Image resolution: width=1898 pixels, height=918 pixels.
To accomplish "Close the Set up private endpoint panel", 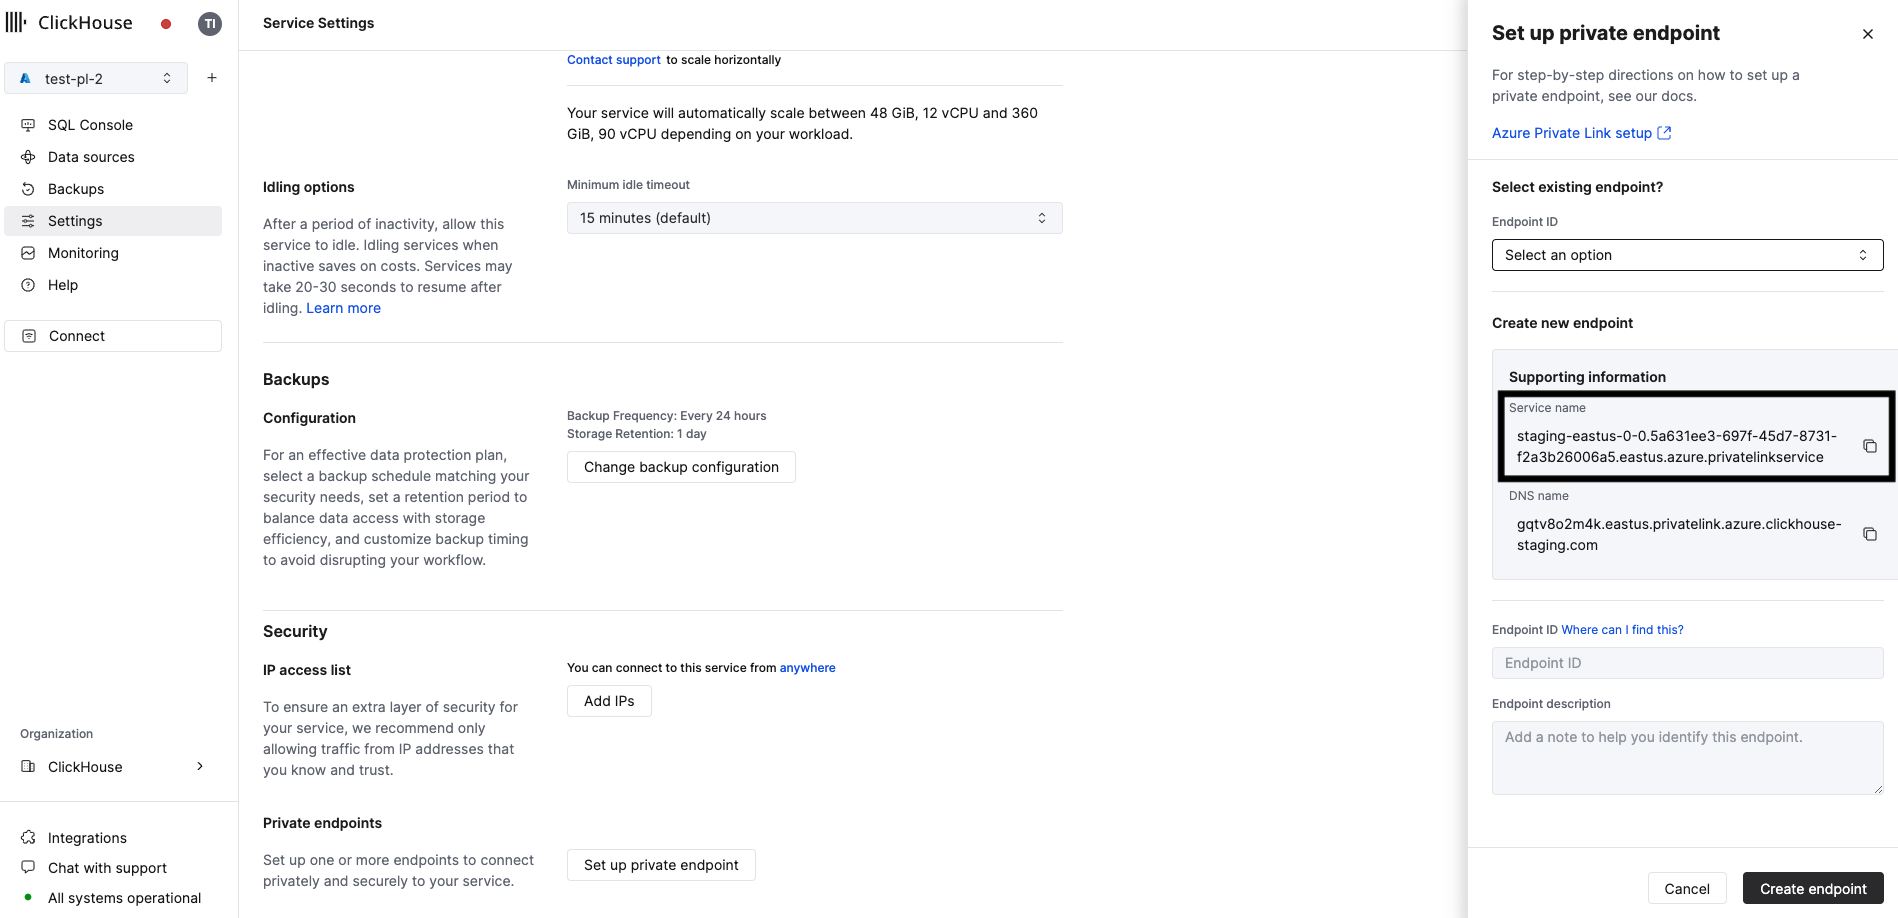I will [x=1867, y=33].
